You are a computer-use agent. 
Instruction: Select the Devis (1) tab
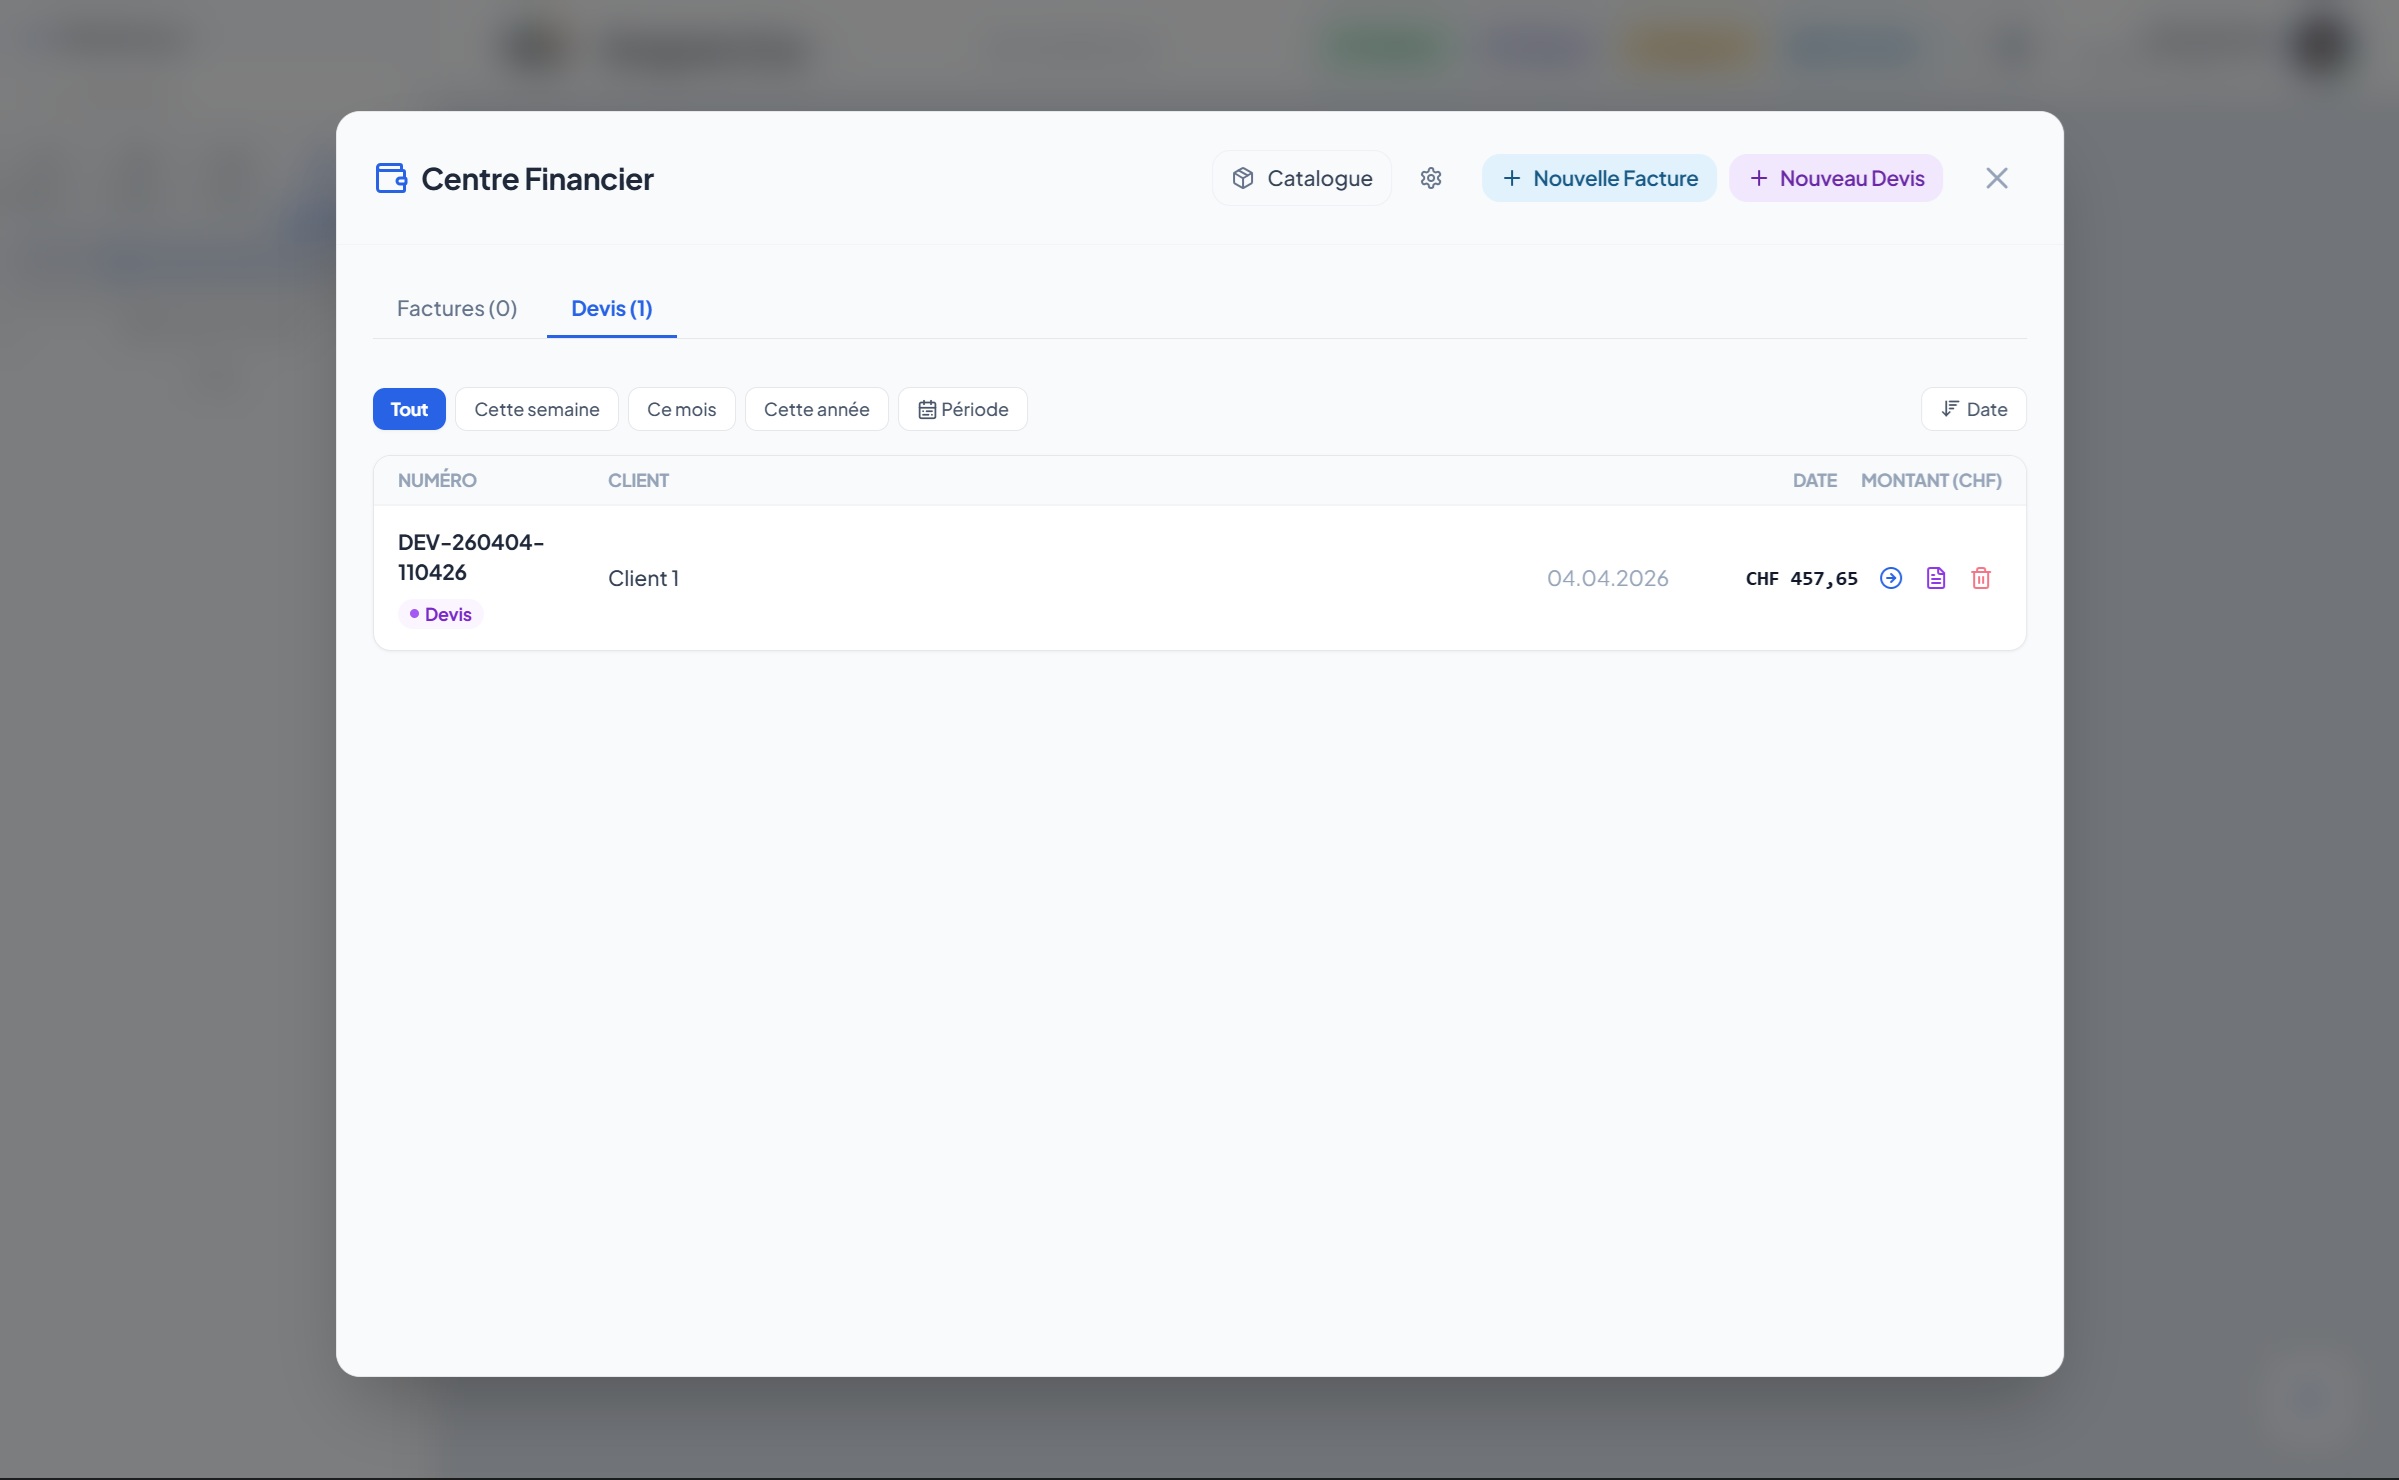(611, 308)
